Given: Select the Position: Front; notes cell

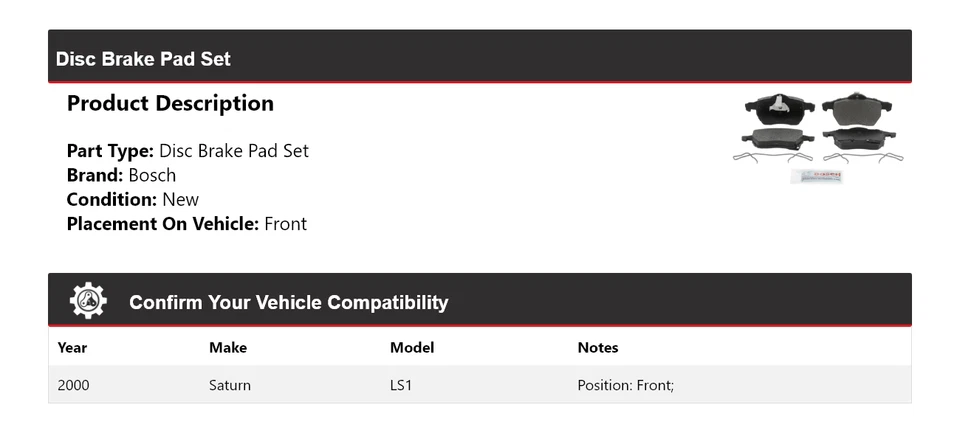Looking at the screenshot, I should click(626, 385).
